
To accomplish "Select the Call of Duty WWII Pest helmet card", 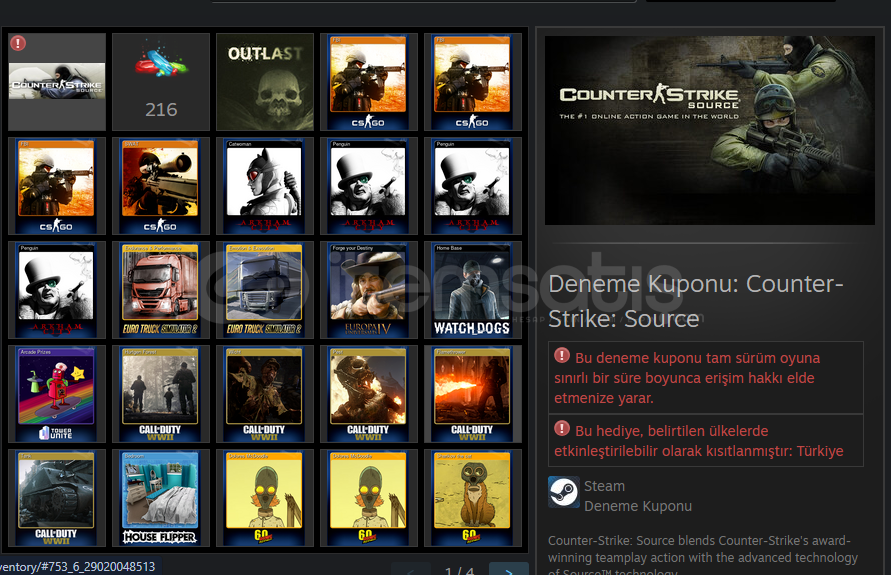I will [x=369, y=394].
